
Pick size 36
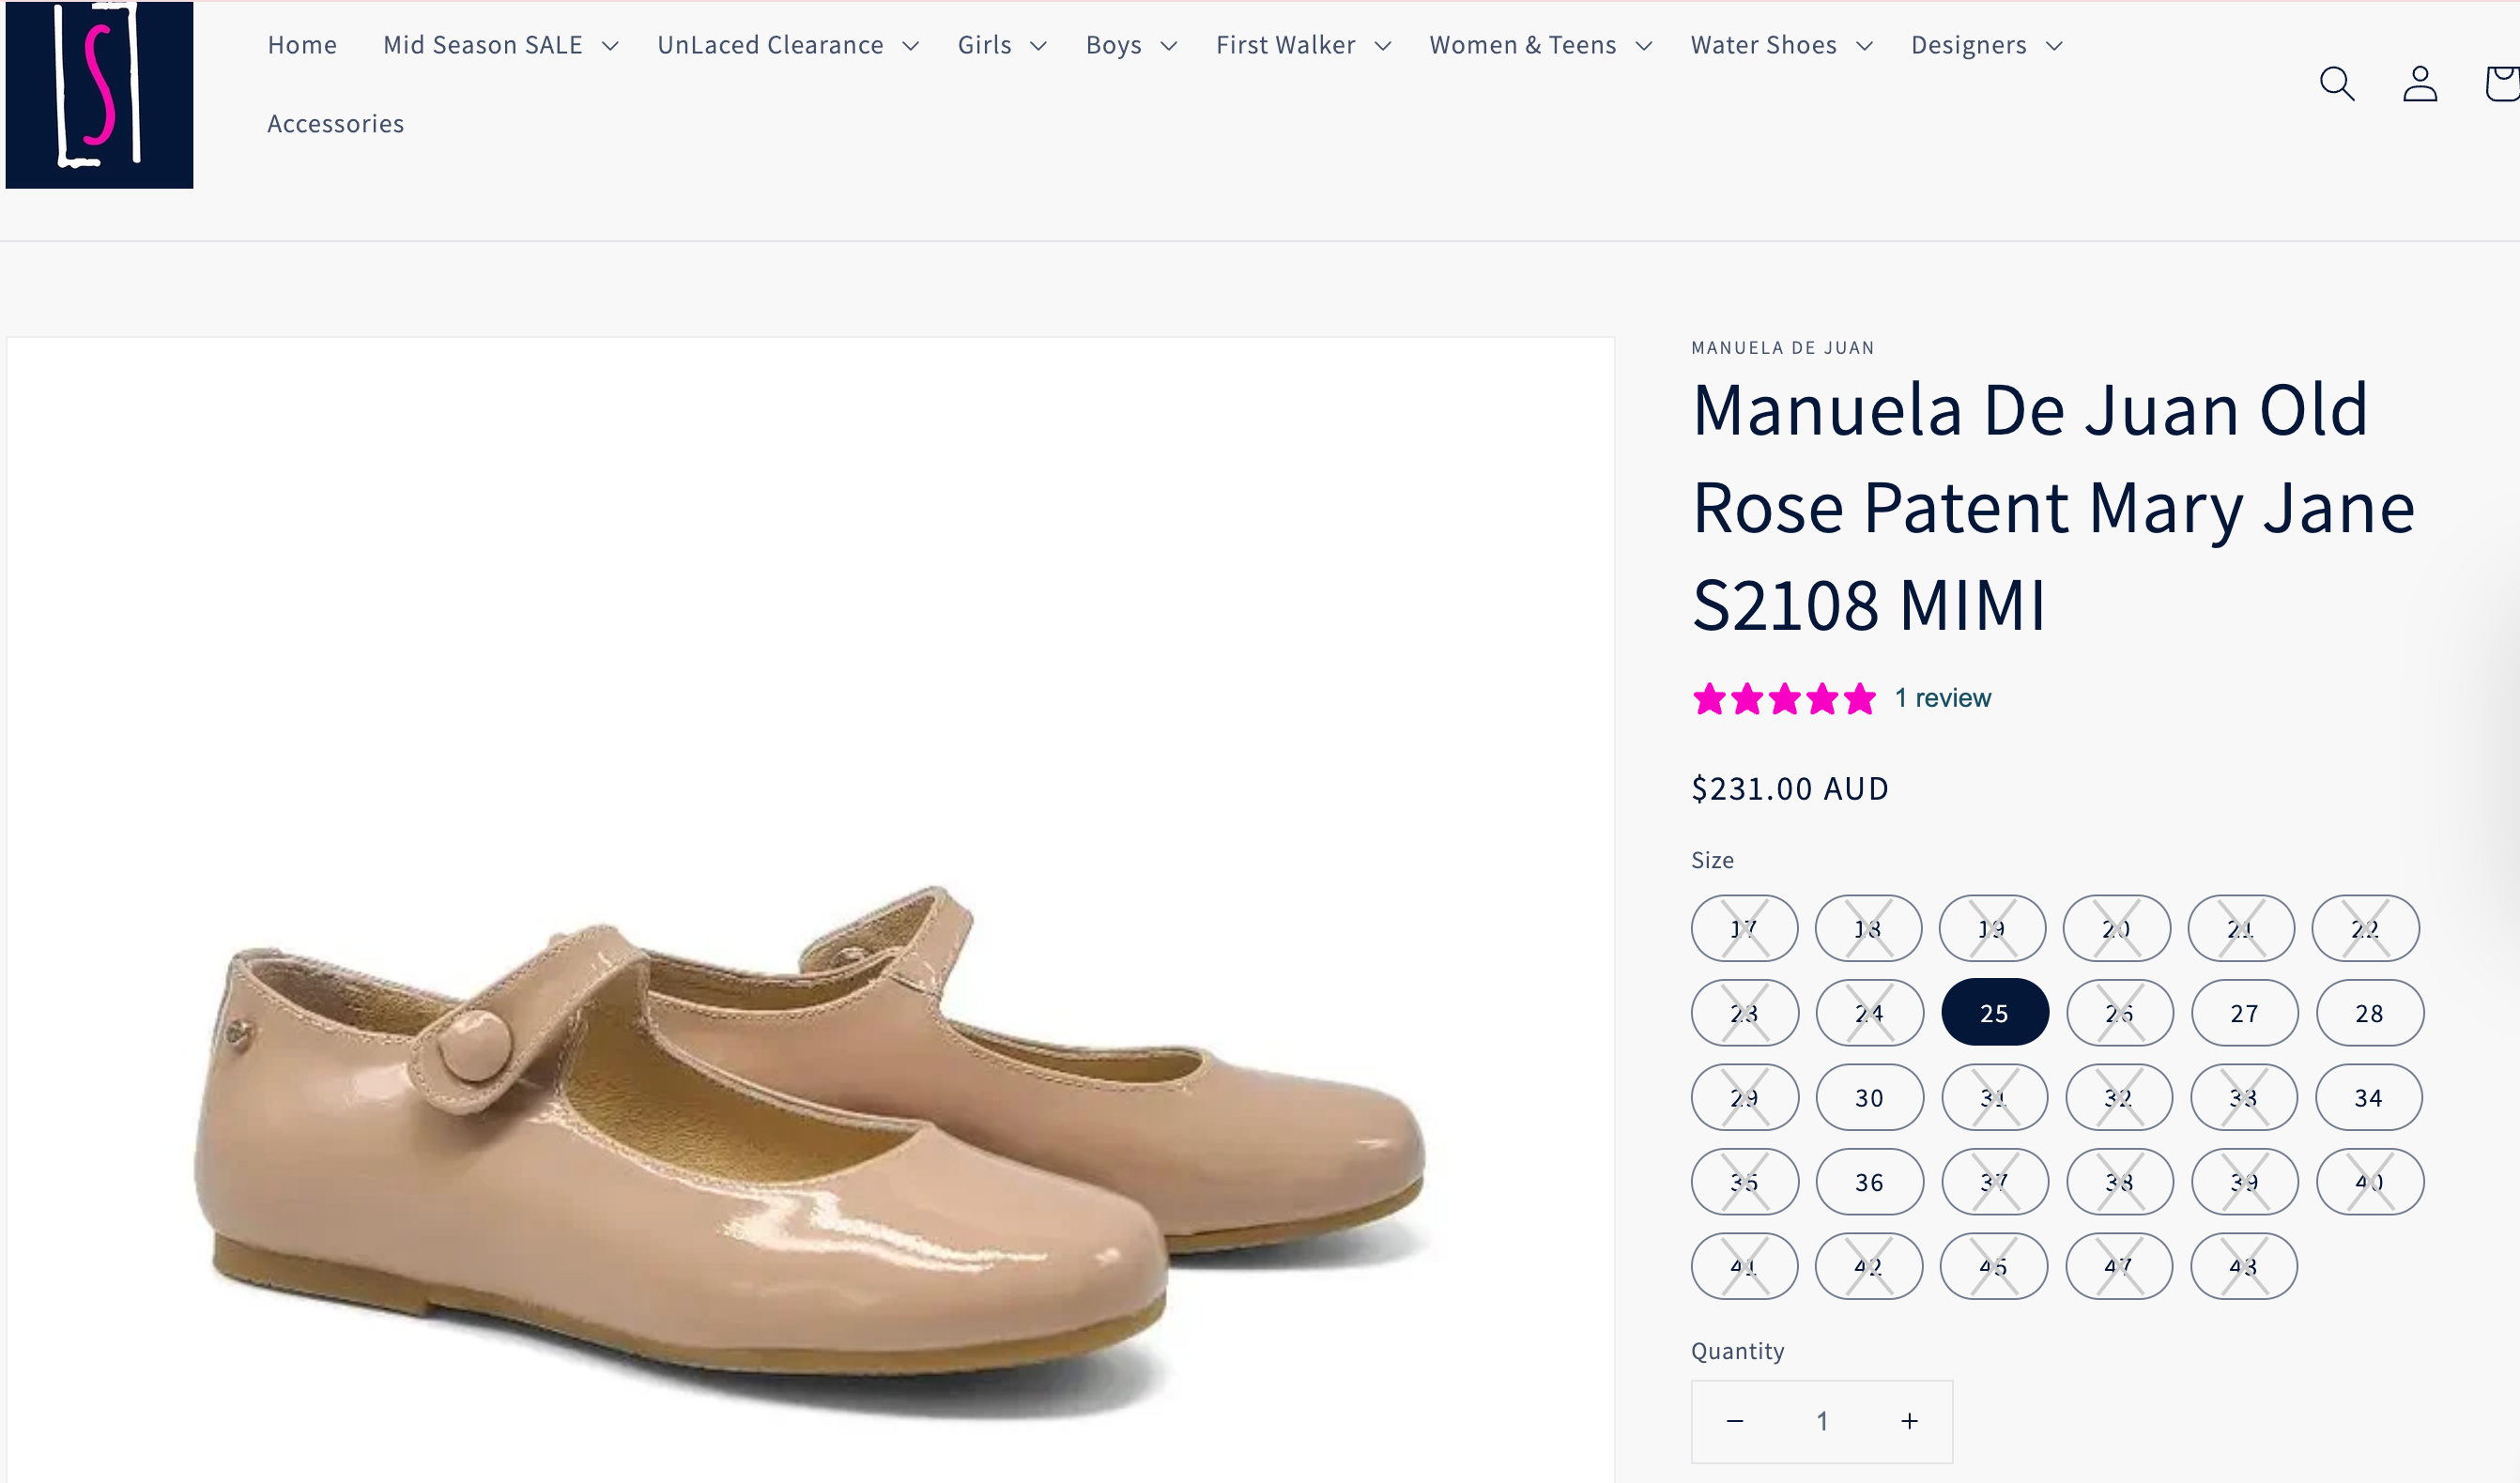coord(1869,1182)
